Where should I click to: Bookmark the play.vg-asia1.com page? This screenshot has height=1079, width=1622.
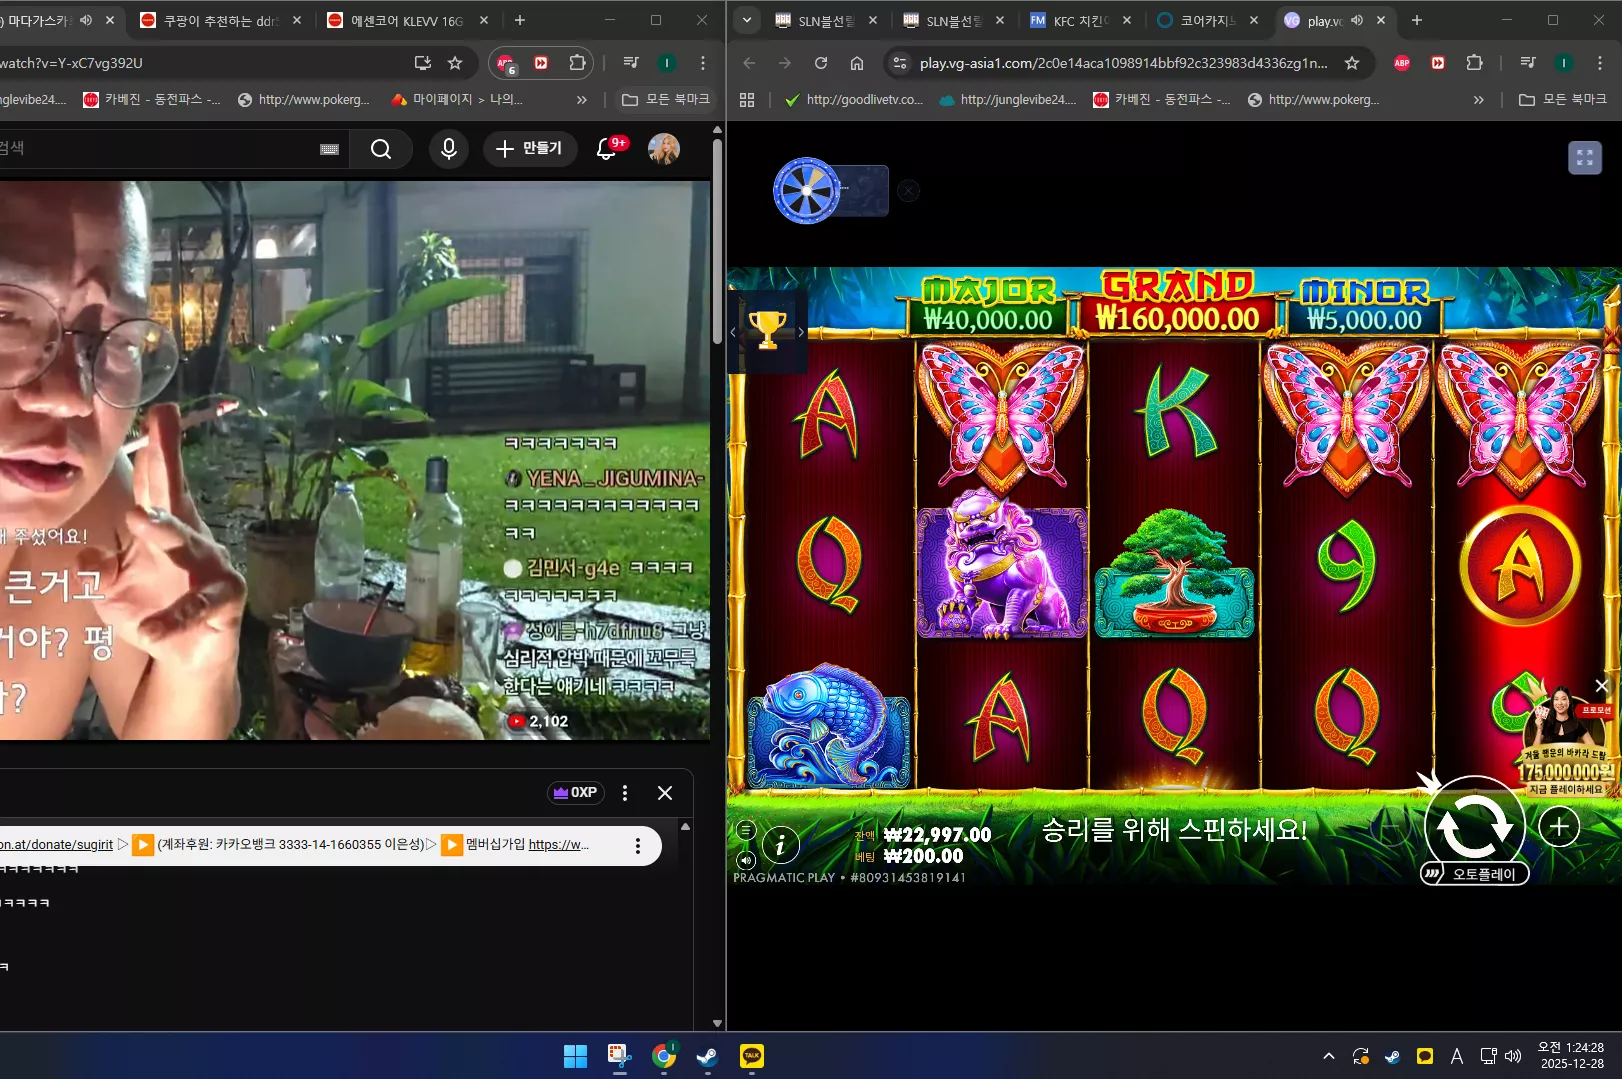point(1352,63)
